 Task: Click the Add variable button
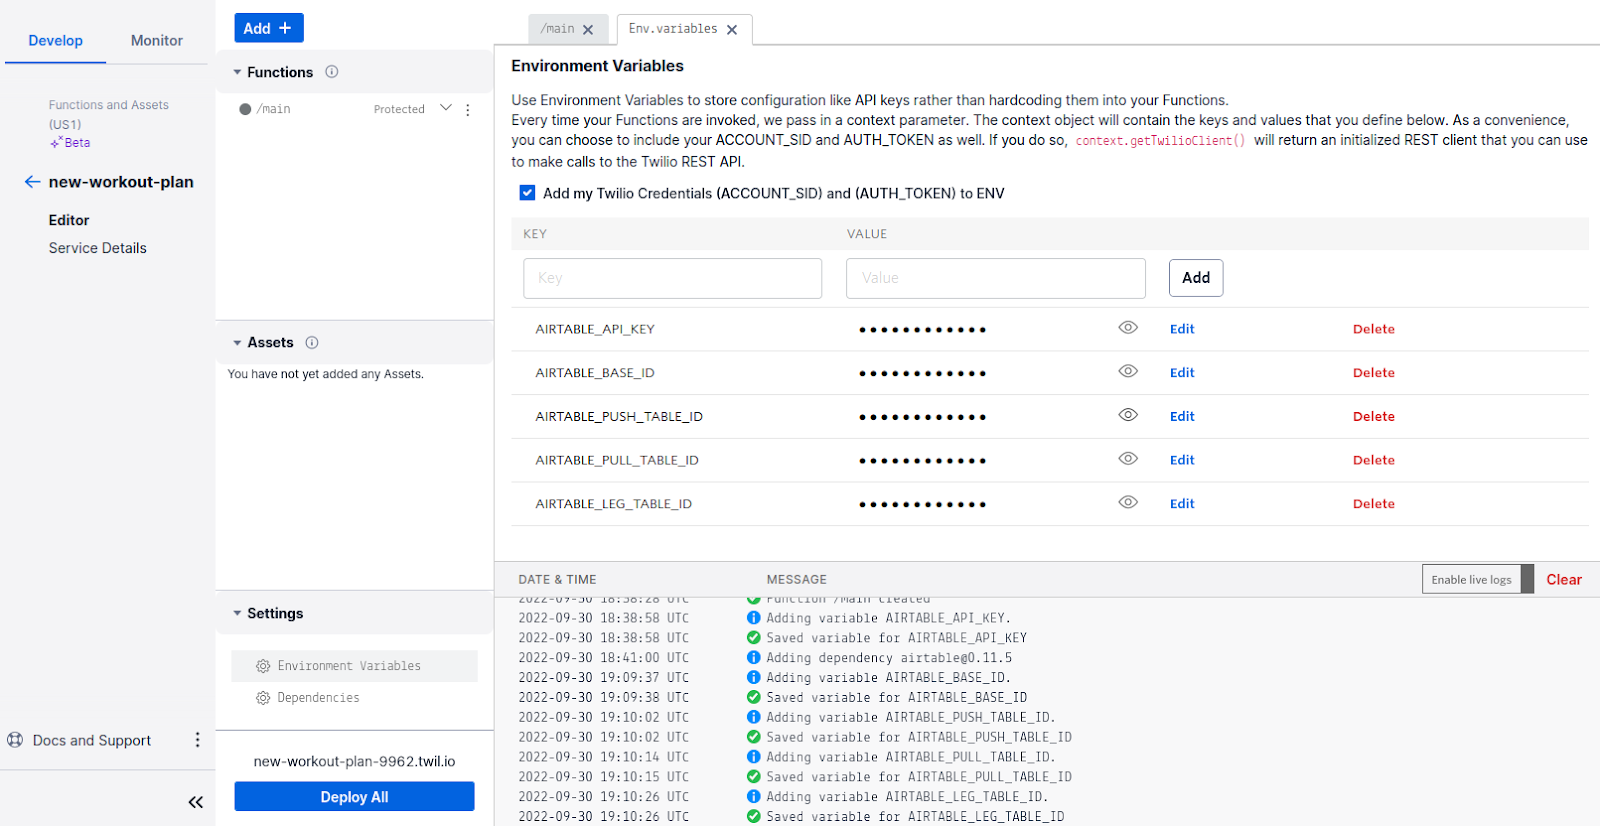point(1196,278)
